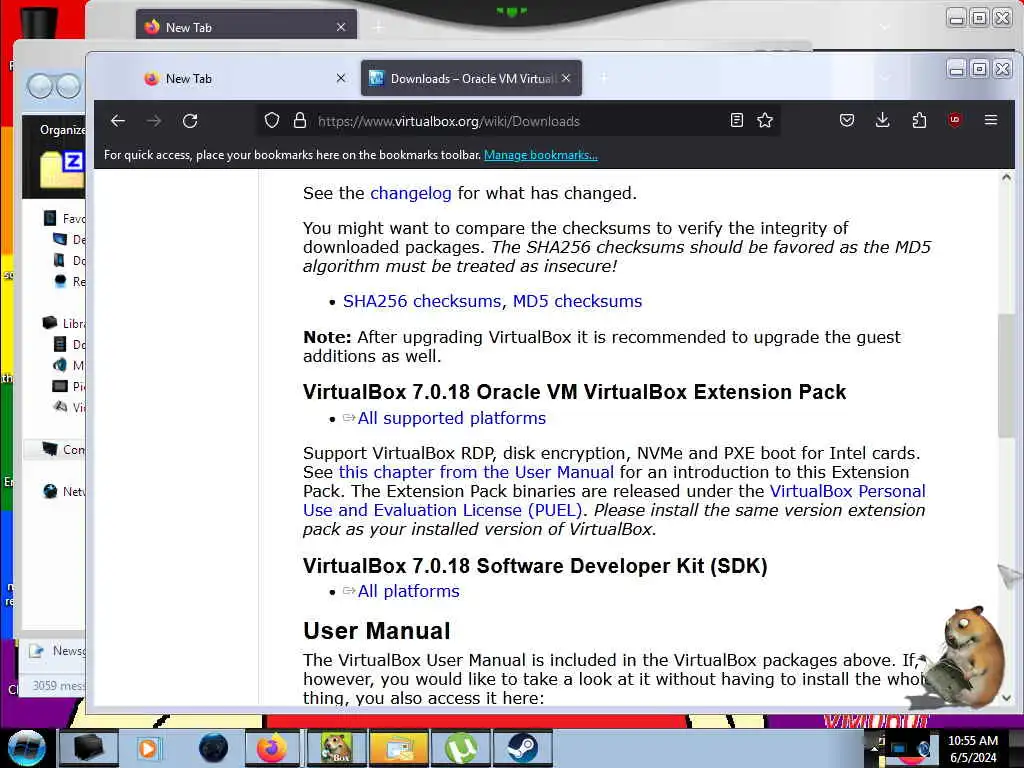Click Organize in the Explorer window
Viewport: 1024px width, 768px height.
(x=62, y=130)
